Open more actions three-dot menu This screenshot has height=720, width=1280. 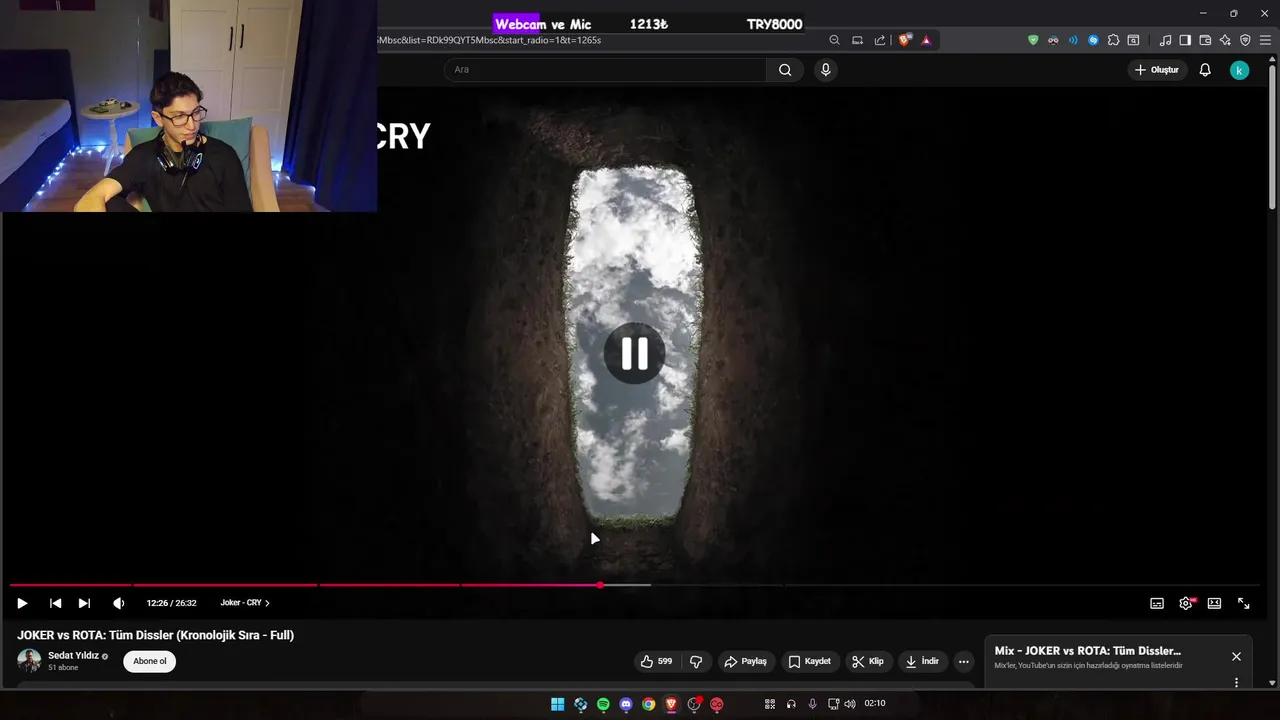[963, 661]
